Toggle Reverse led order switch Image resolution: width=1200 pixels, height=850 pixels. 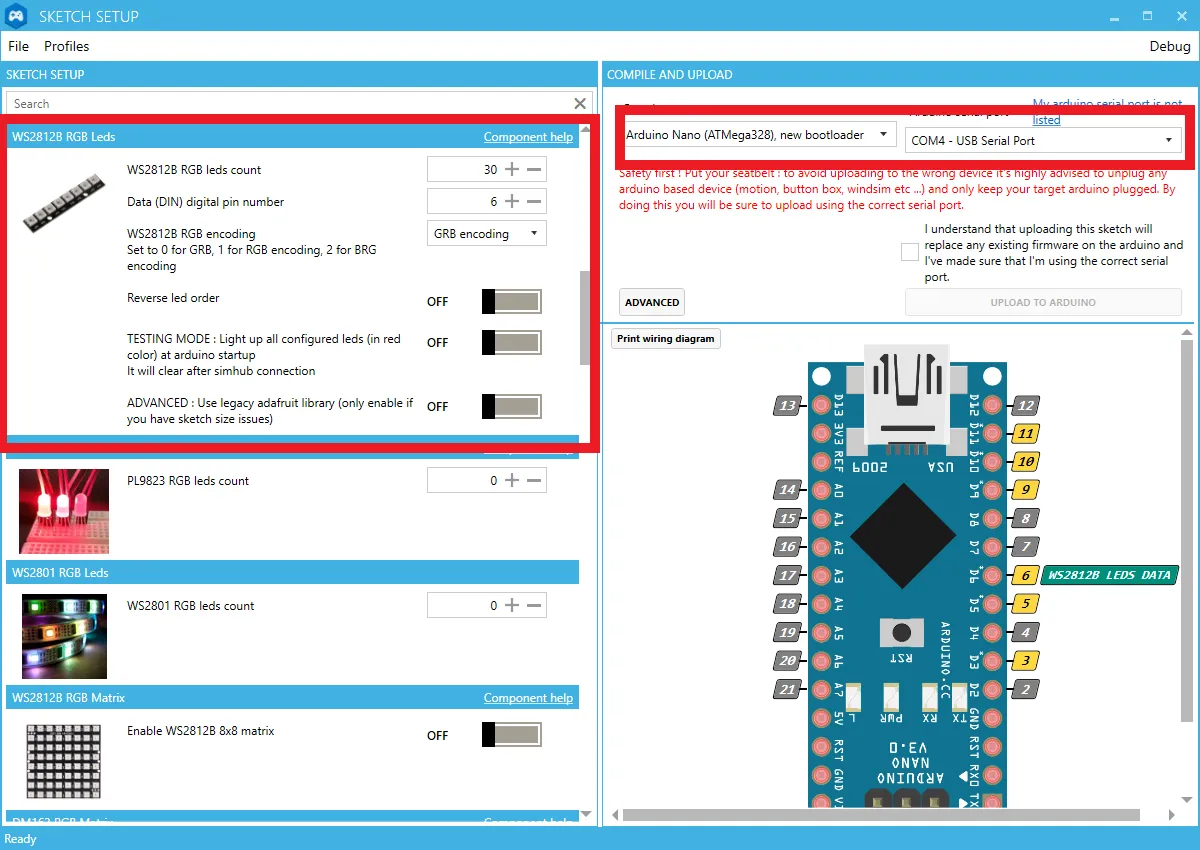point(512,302)
